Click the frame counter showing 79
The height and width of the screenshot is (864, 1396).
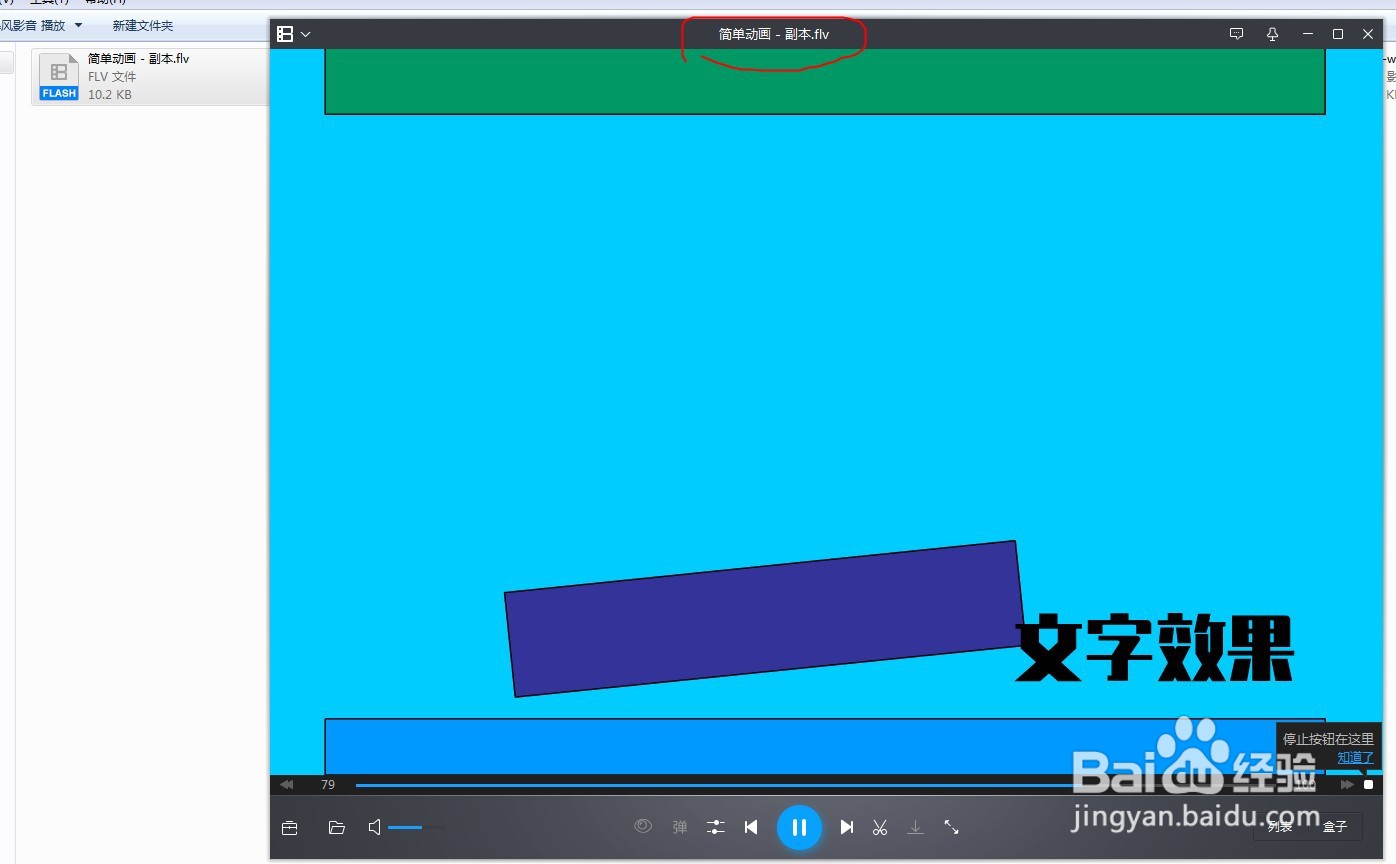(328, 785)
